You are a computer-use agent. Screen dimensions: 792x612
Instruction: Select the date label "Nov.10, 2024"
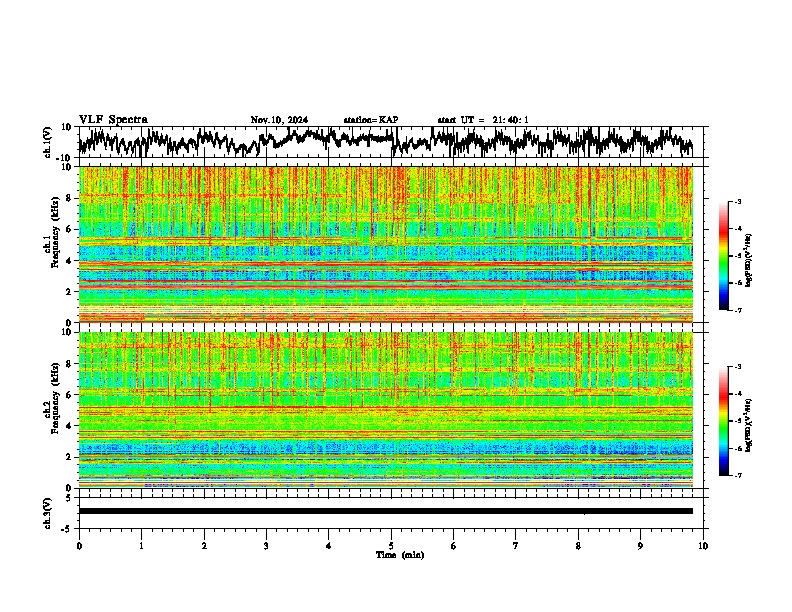pos(279,120)
